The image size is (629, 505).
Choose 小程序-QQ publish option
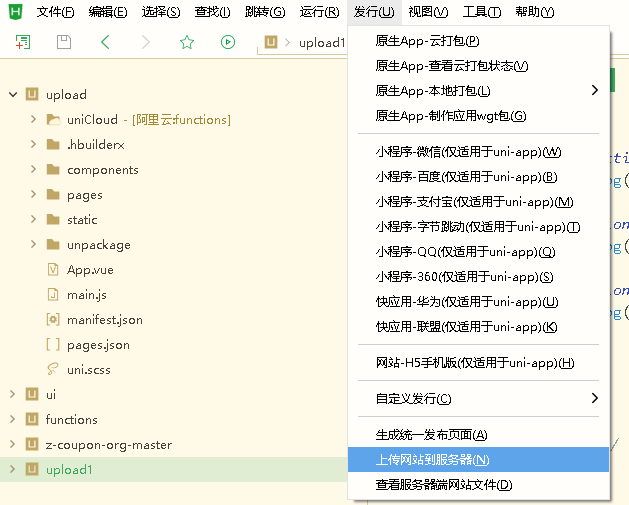tap(478, 252)
